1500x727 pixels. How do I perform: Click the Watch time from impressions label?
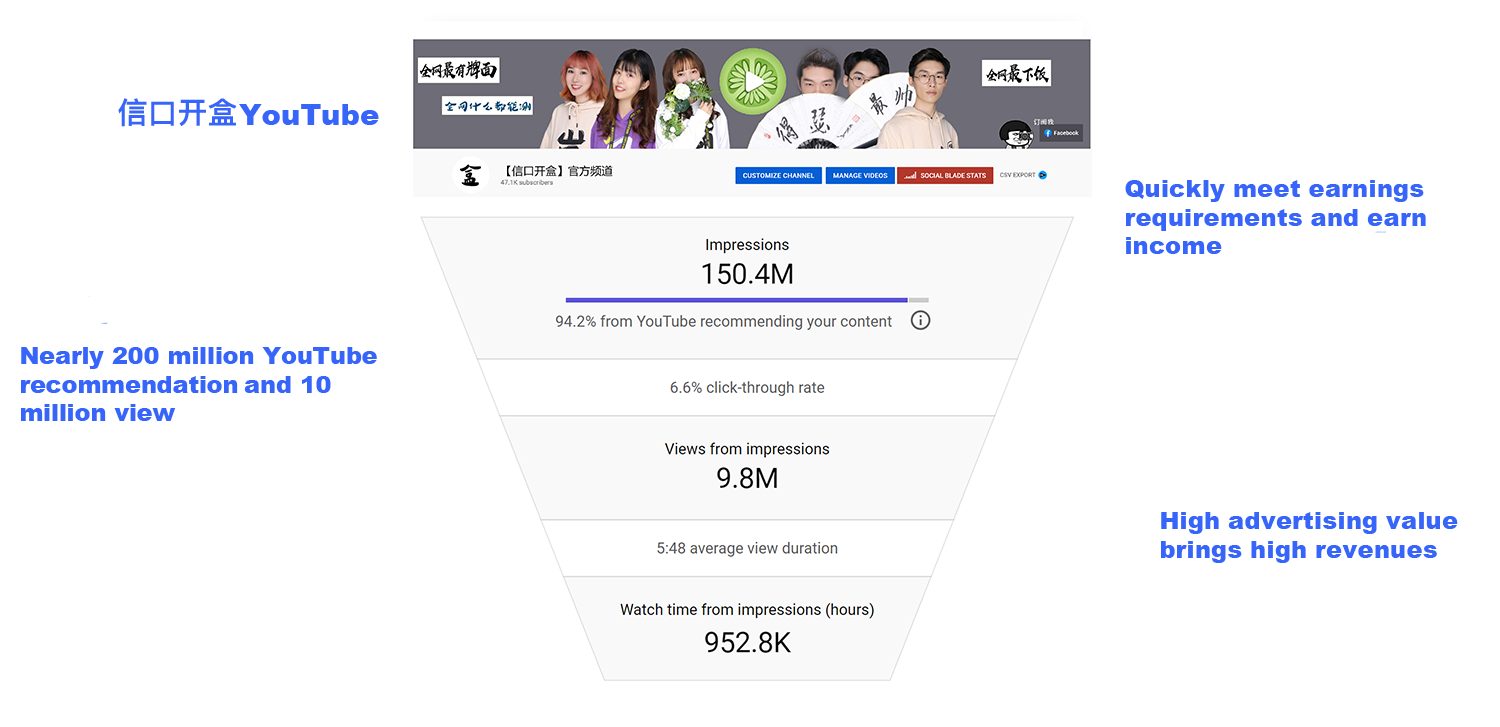[747, 610]
